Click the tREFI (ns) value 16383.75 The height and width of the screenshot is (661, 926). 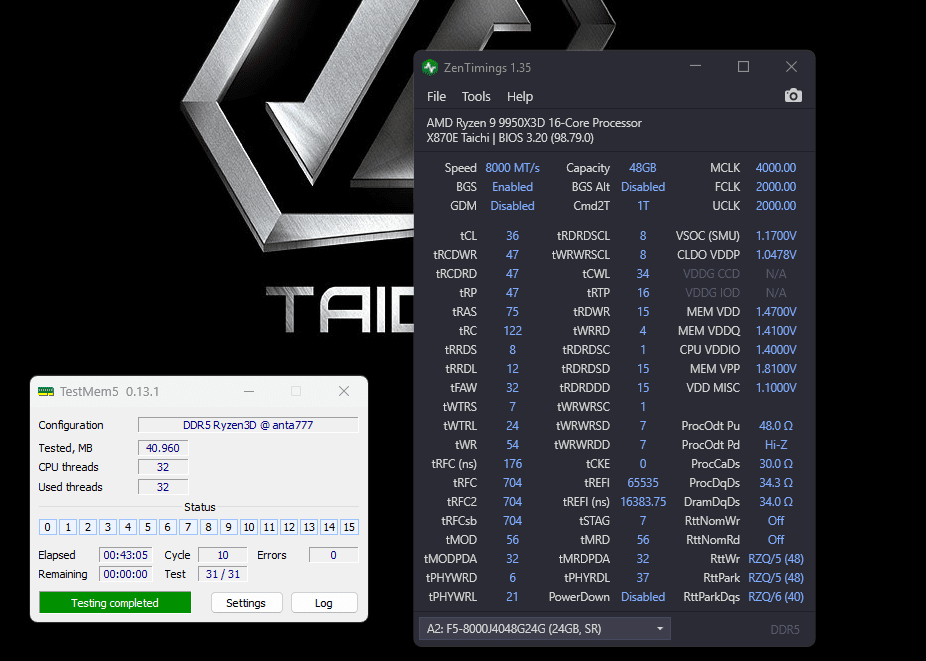643,502
